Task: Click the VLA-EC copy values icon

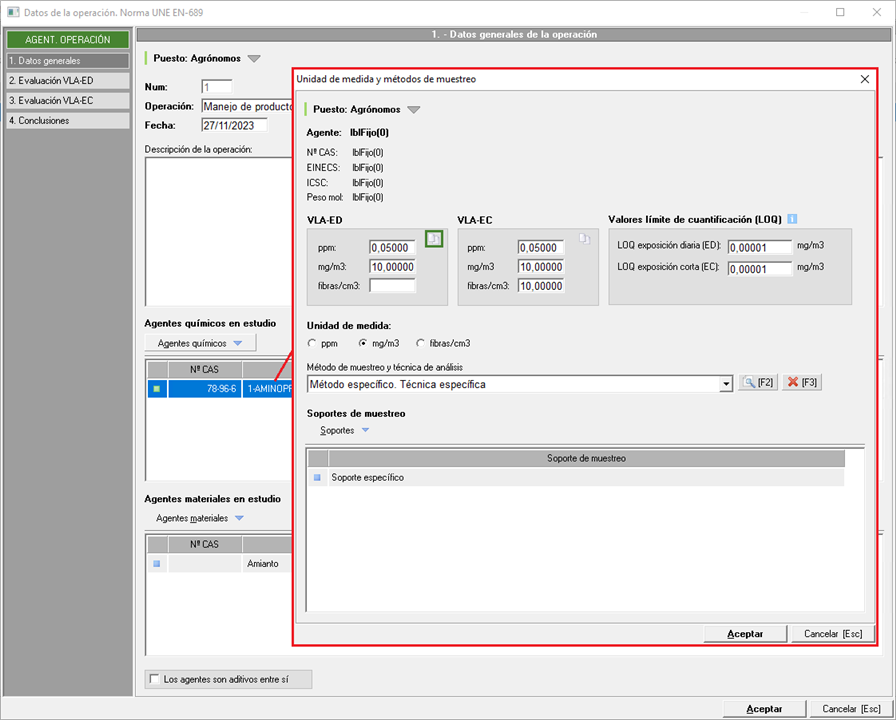Action: 584,239
